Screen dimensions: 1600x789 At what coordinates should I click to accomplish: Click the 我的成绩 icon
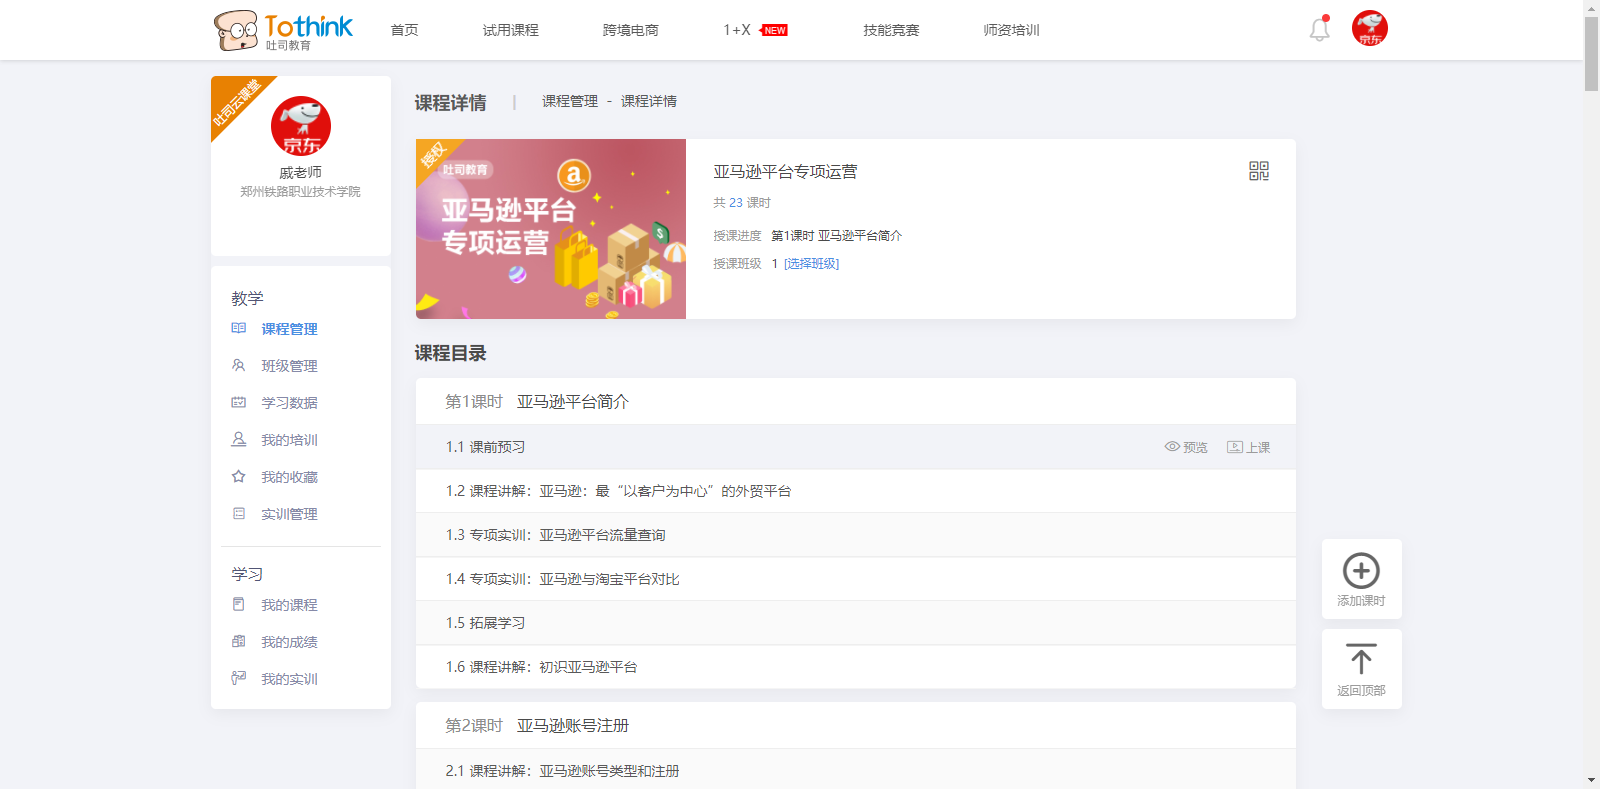pyautogui.click(x=238, y=641)
